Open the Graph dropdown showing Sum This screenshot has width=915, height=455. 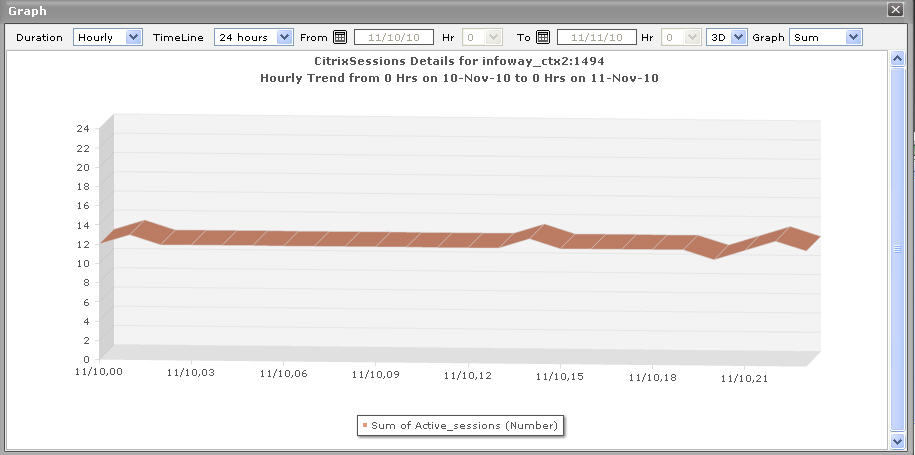click(826, 37)
